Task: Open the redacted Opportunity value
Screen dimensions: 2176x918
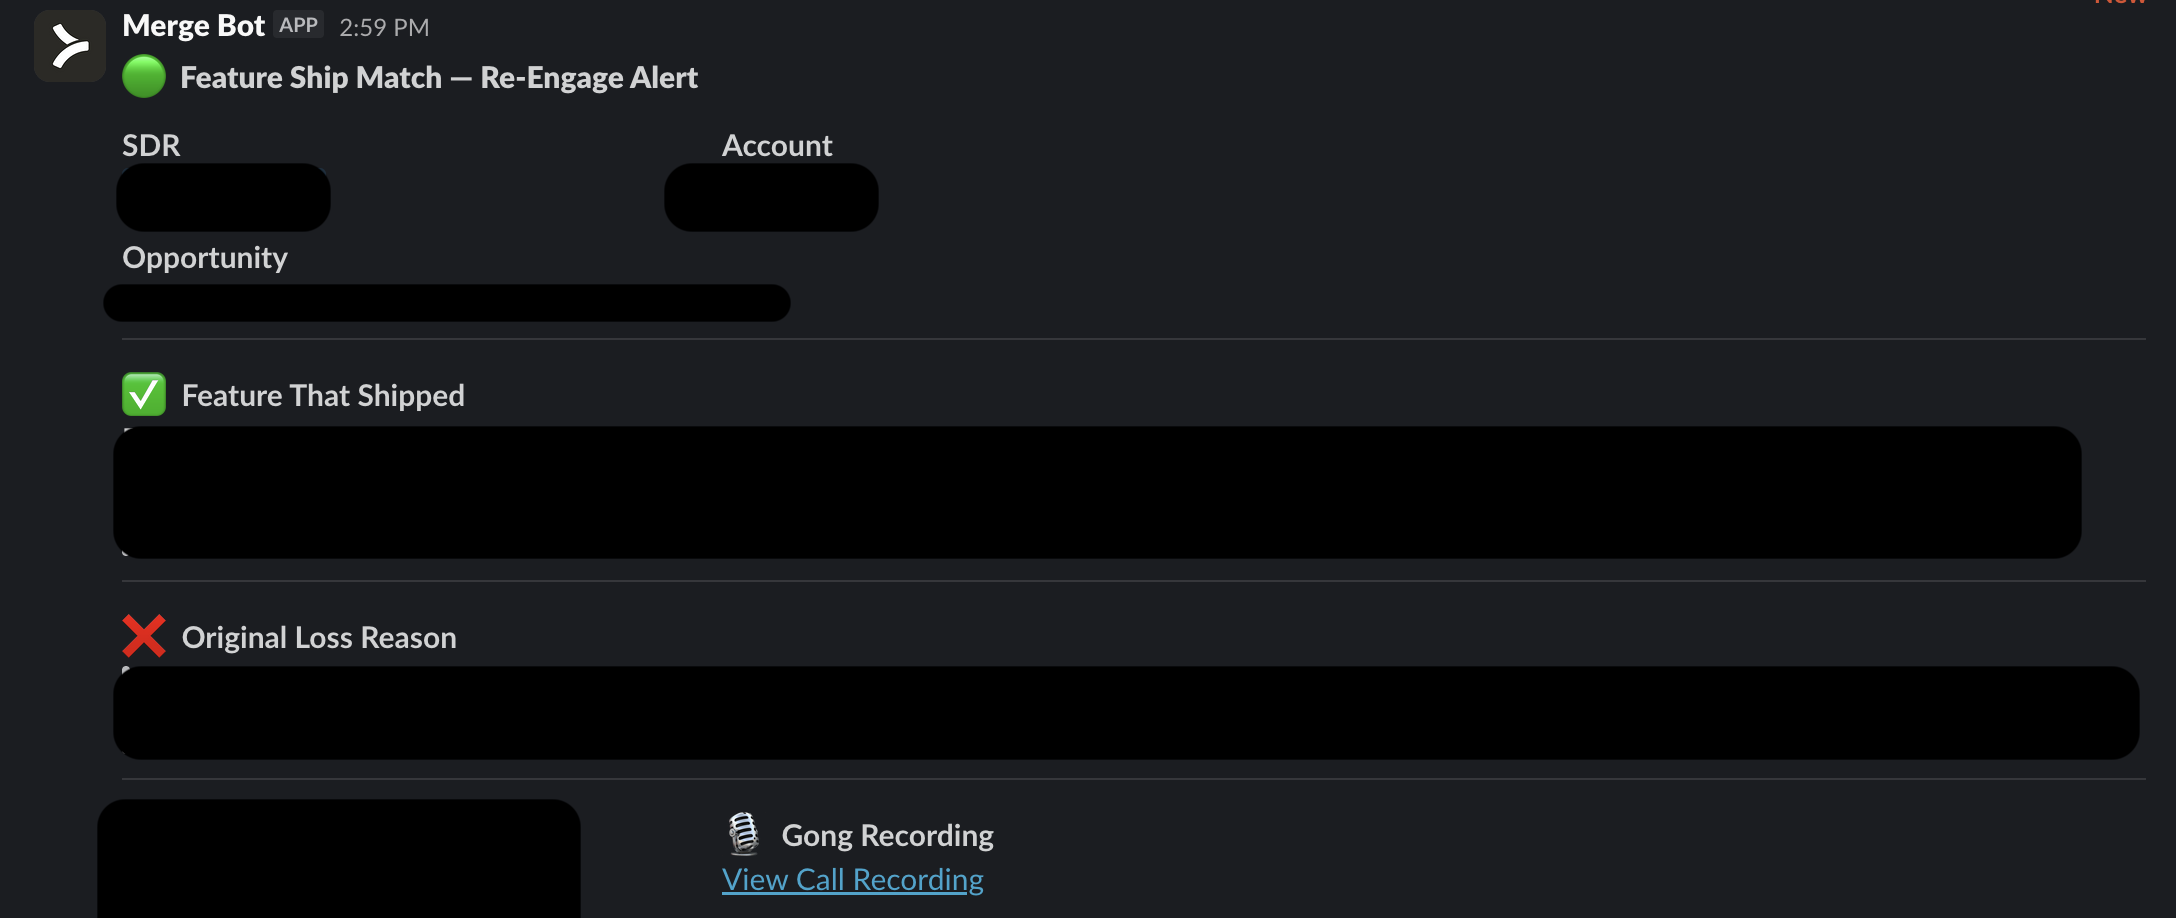Action: tap(447, 303)
